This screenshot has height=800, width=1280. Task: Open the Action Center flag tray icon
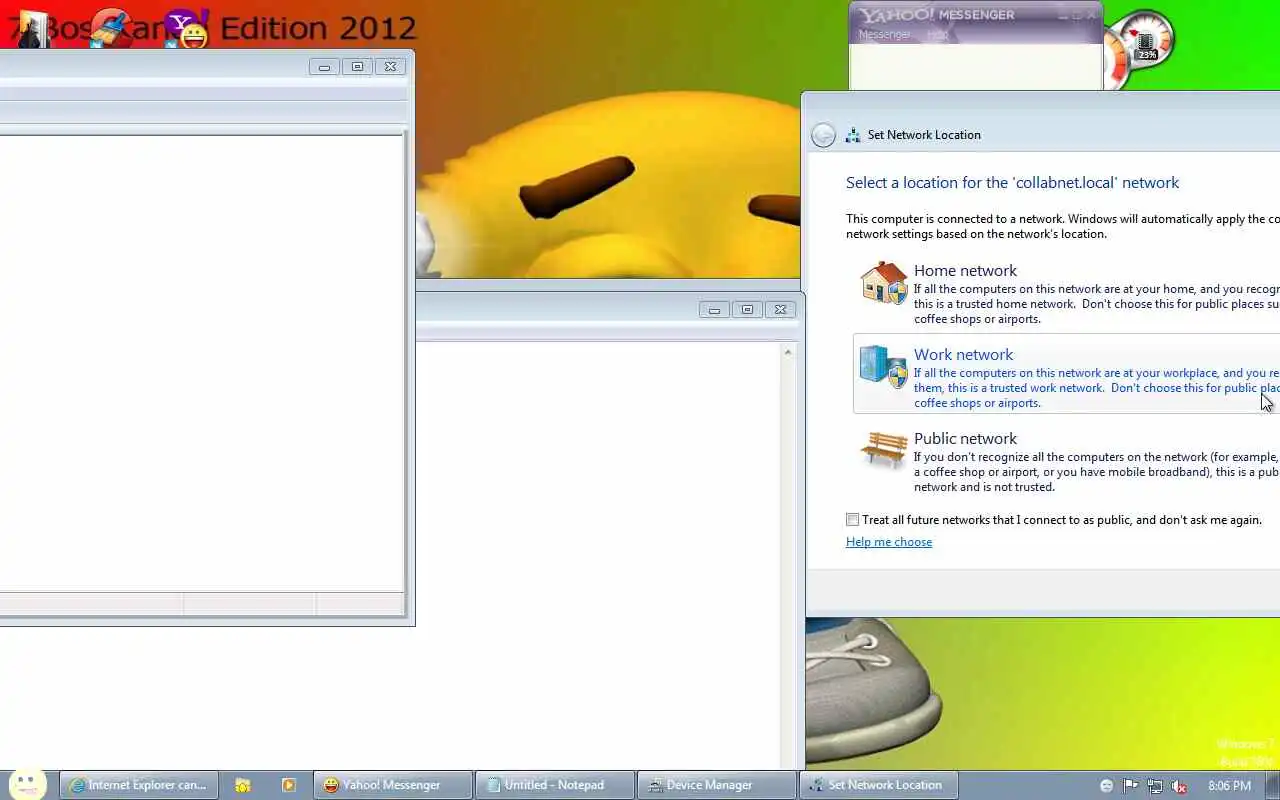(x=1131, y=786)
